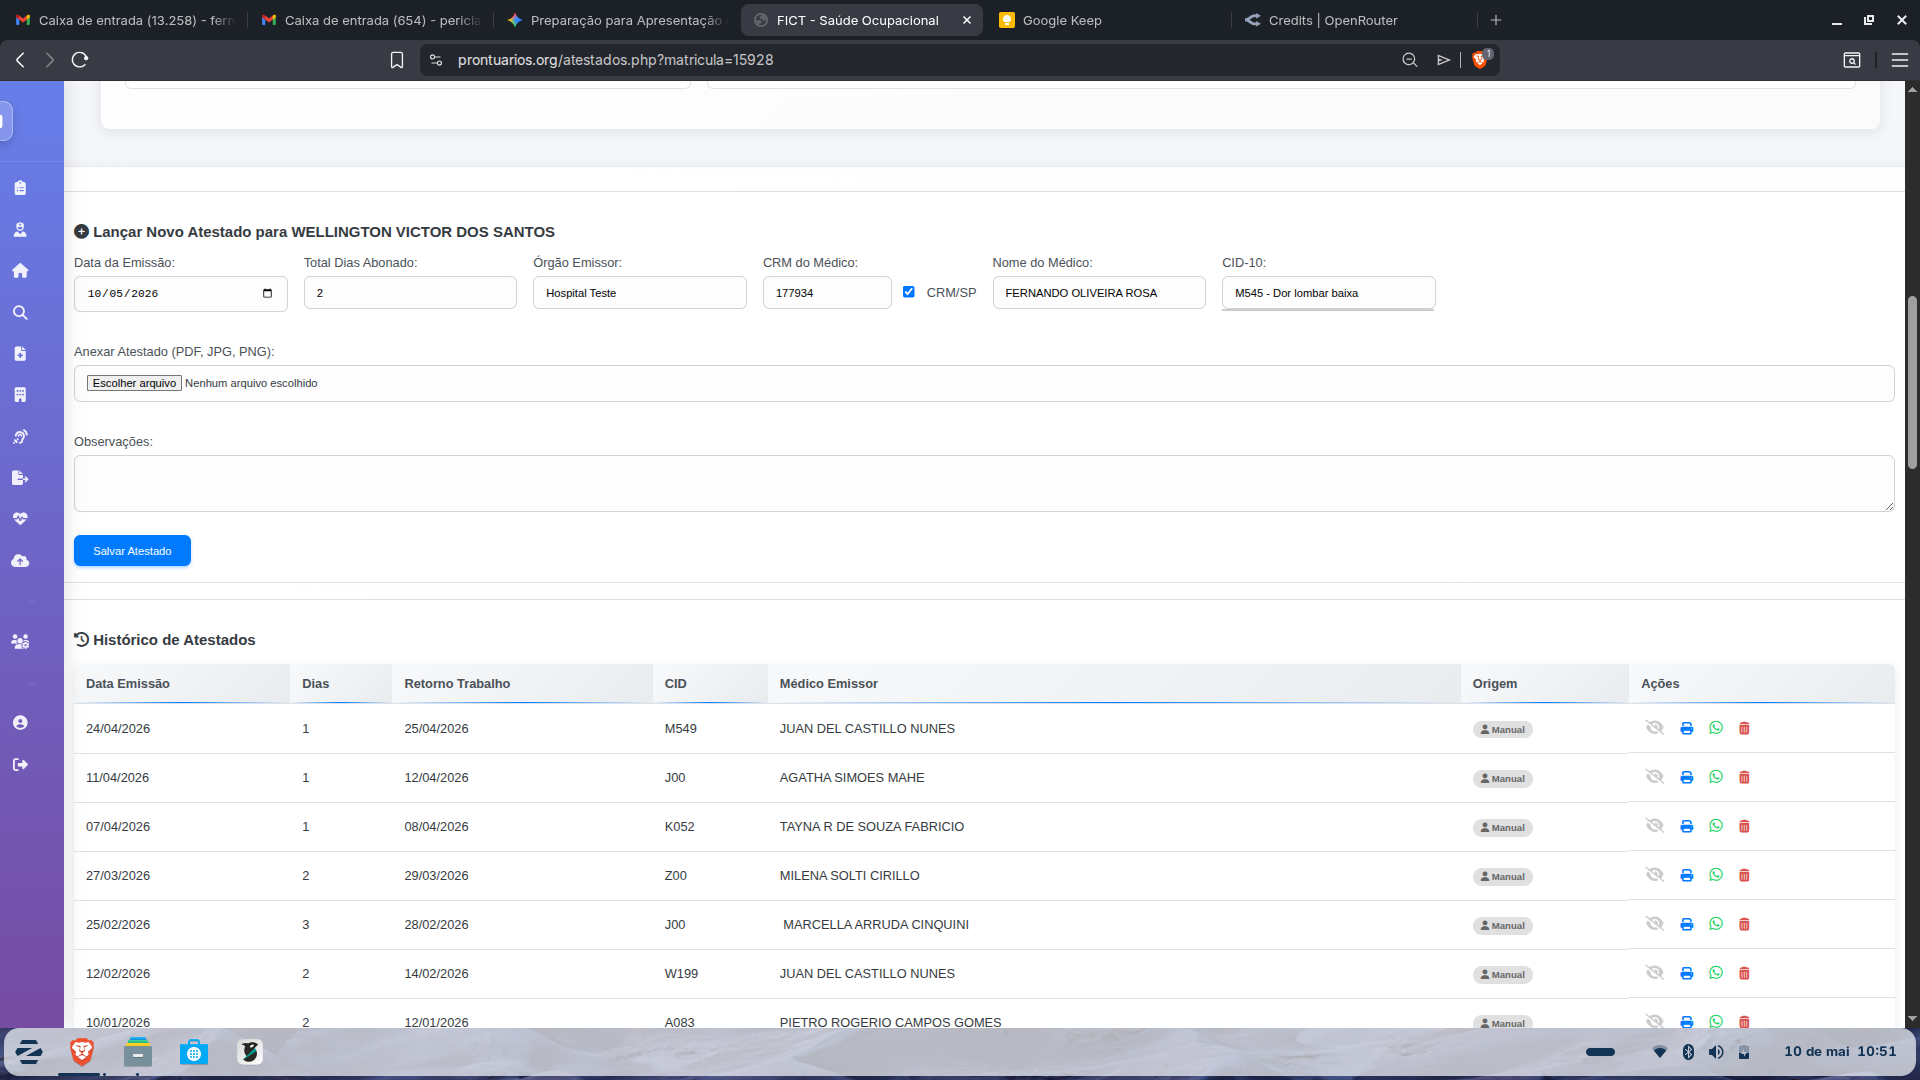Toggle visibility of 25/02/2026 atestado
This screenshot has height=1080, width=1920.
[x=1655, y=924]
